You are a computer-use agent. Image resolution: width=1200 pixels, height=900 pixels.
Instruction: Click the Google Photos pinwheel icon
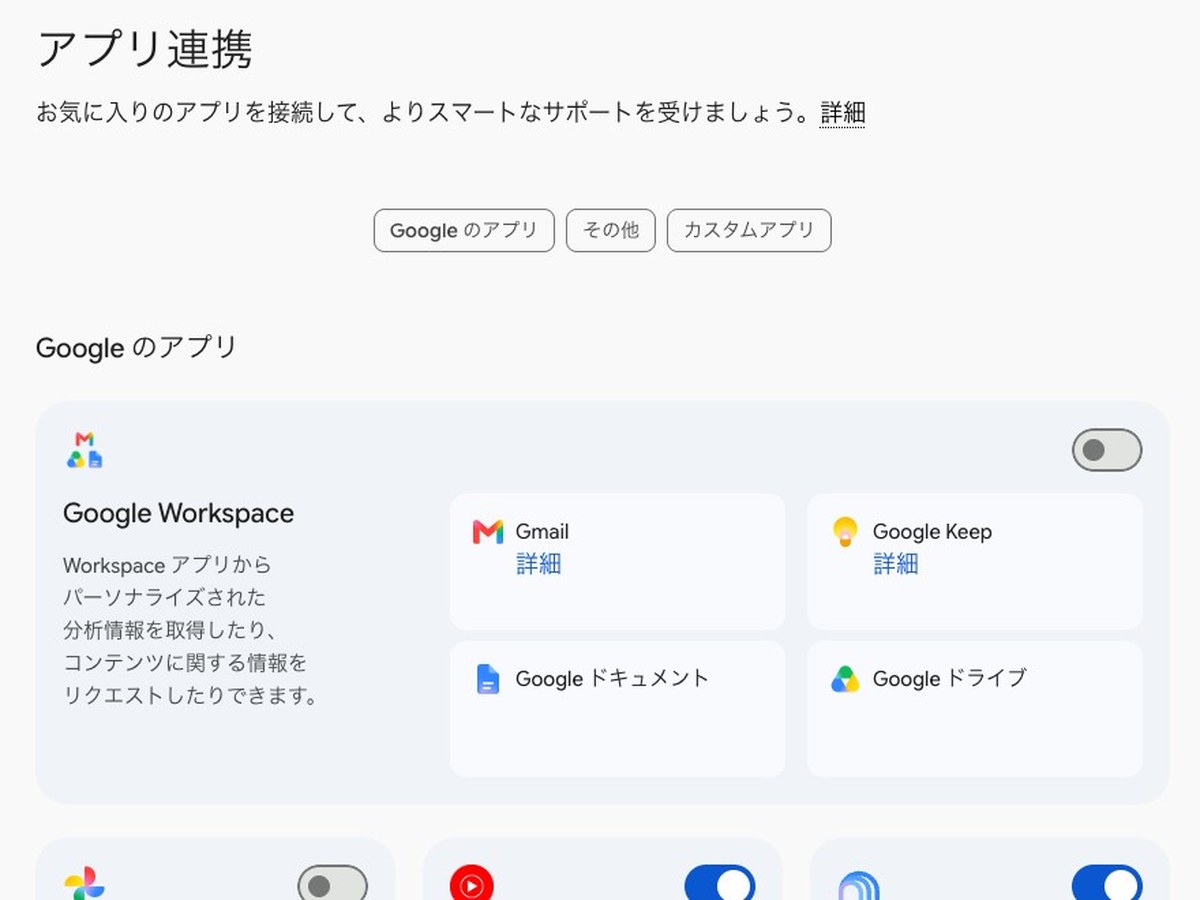(84, 885)
